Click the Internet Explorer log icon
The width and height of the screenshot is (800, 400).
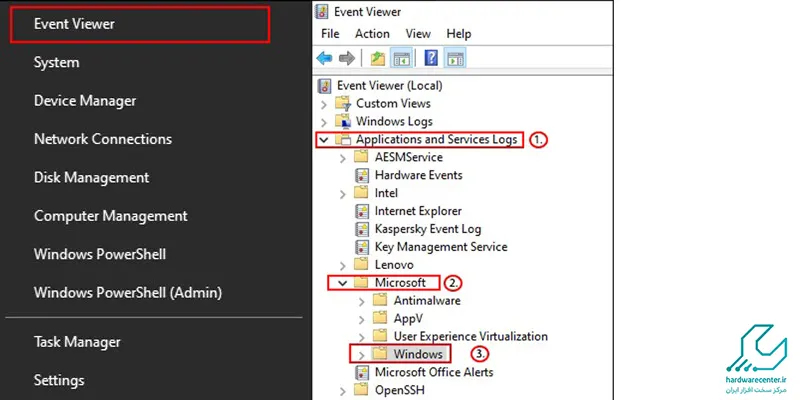point(361,211)
